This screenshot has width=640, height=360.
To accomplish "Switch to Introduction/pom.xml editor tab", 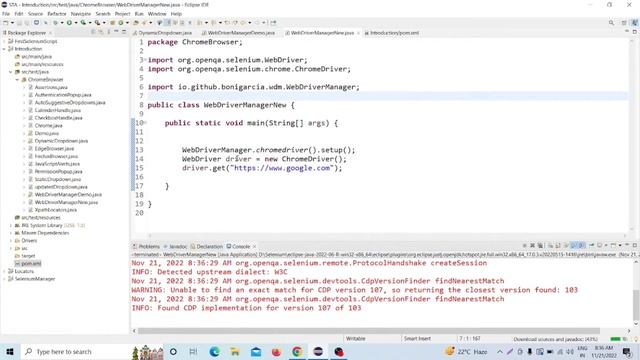I will coord(392,33).
